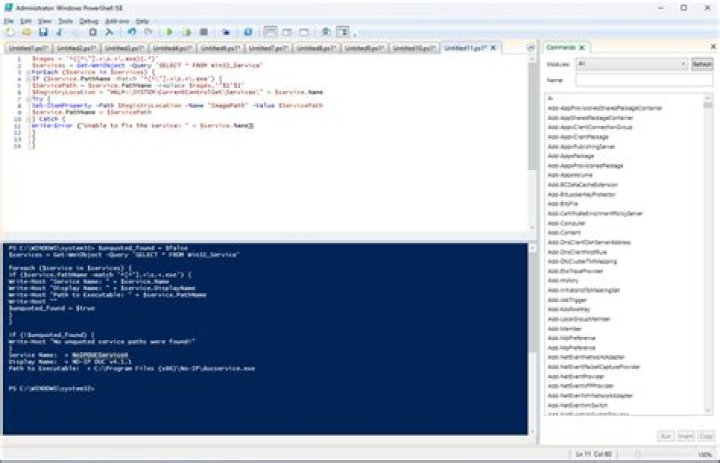
Task: Cut selection using the scissors icon
Action: 60,32
